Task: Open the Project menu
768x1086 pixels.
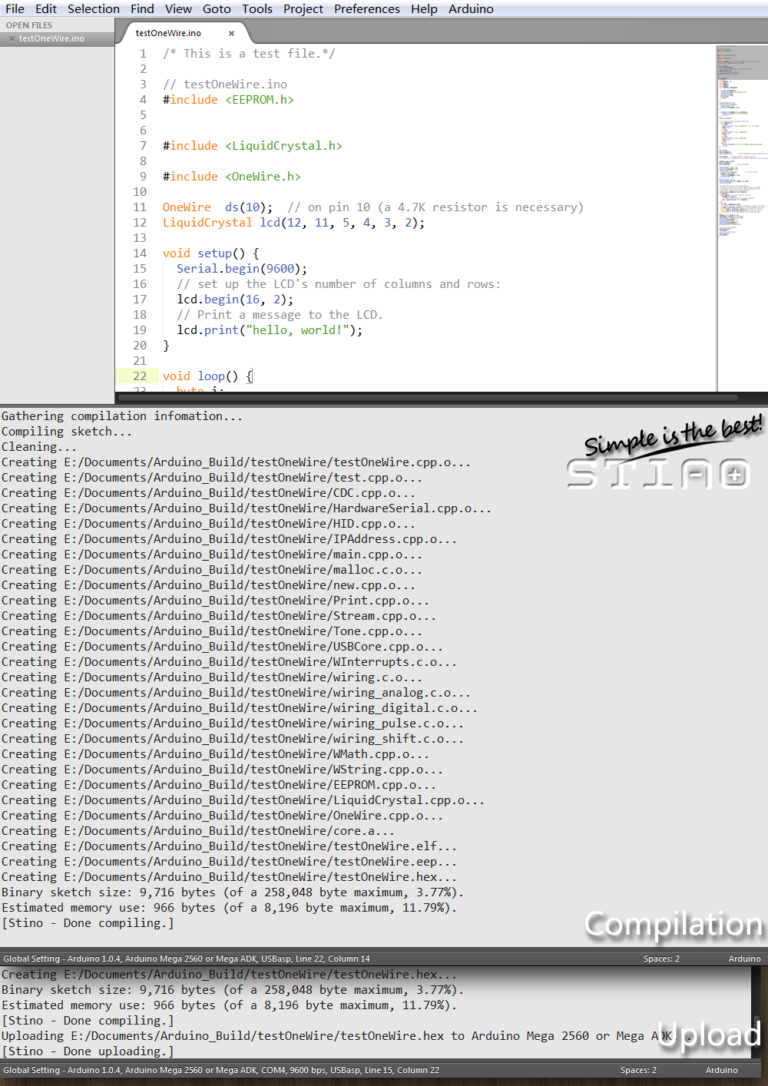Action: 303,9
